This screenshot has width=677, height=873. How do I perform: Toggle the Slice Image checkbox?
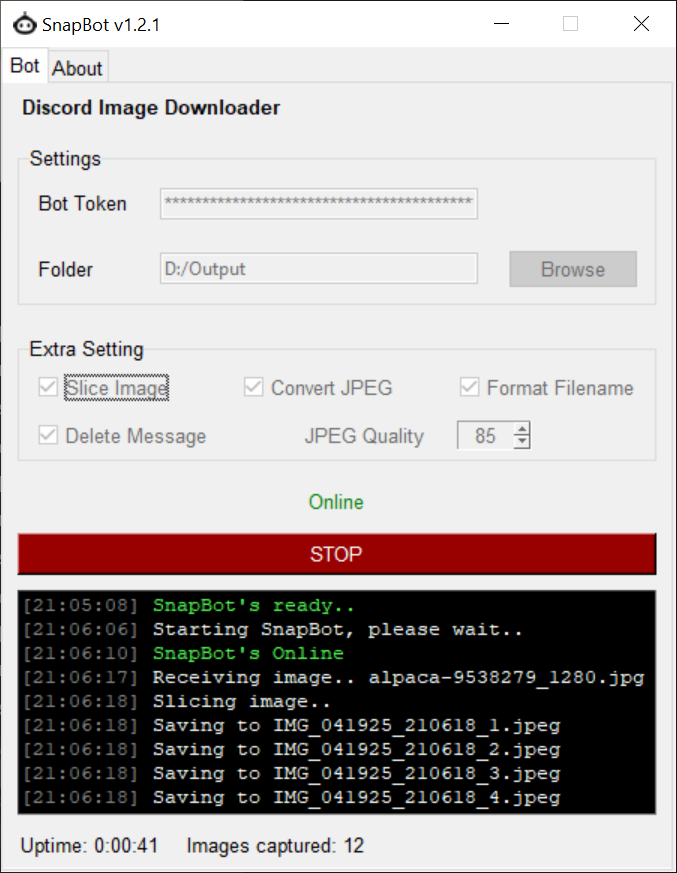[47, 388]
